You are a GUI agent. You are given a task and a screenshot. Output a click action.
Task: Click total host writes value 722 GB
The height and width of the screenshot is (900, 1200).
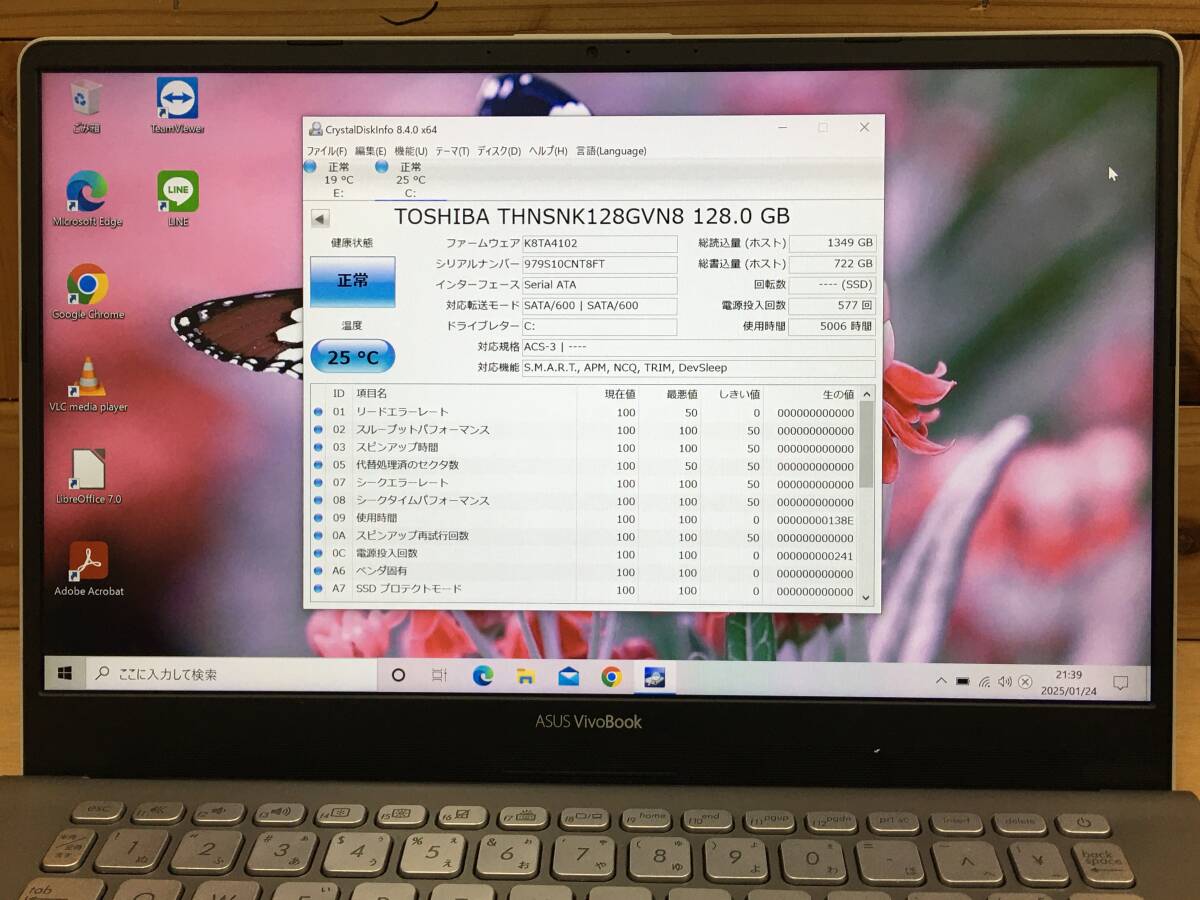(832, 264)
